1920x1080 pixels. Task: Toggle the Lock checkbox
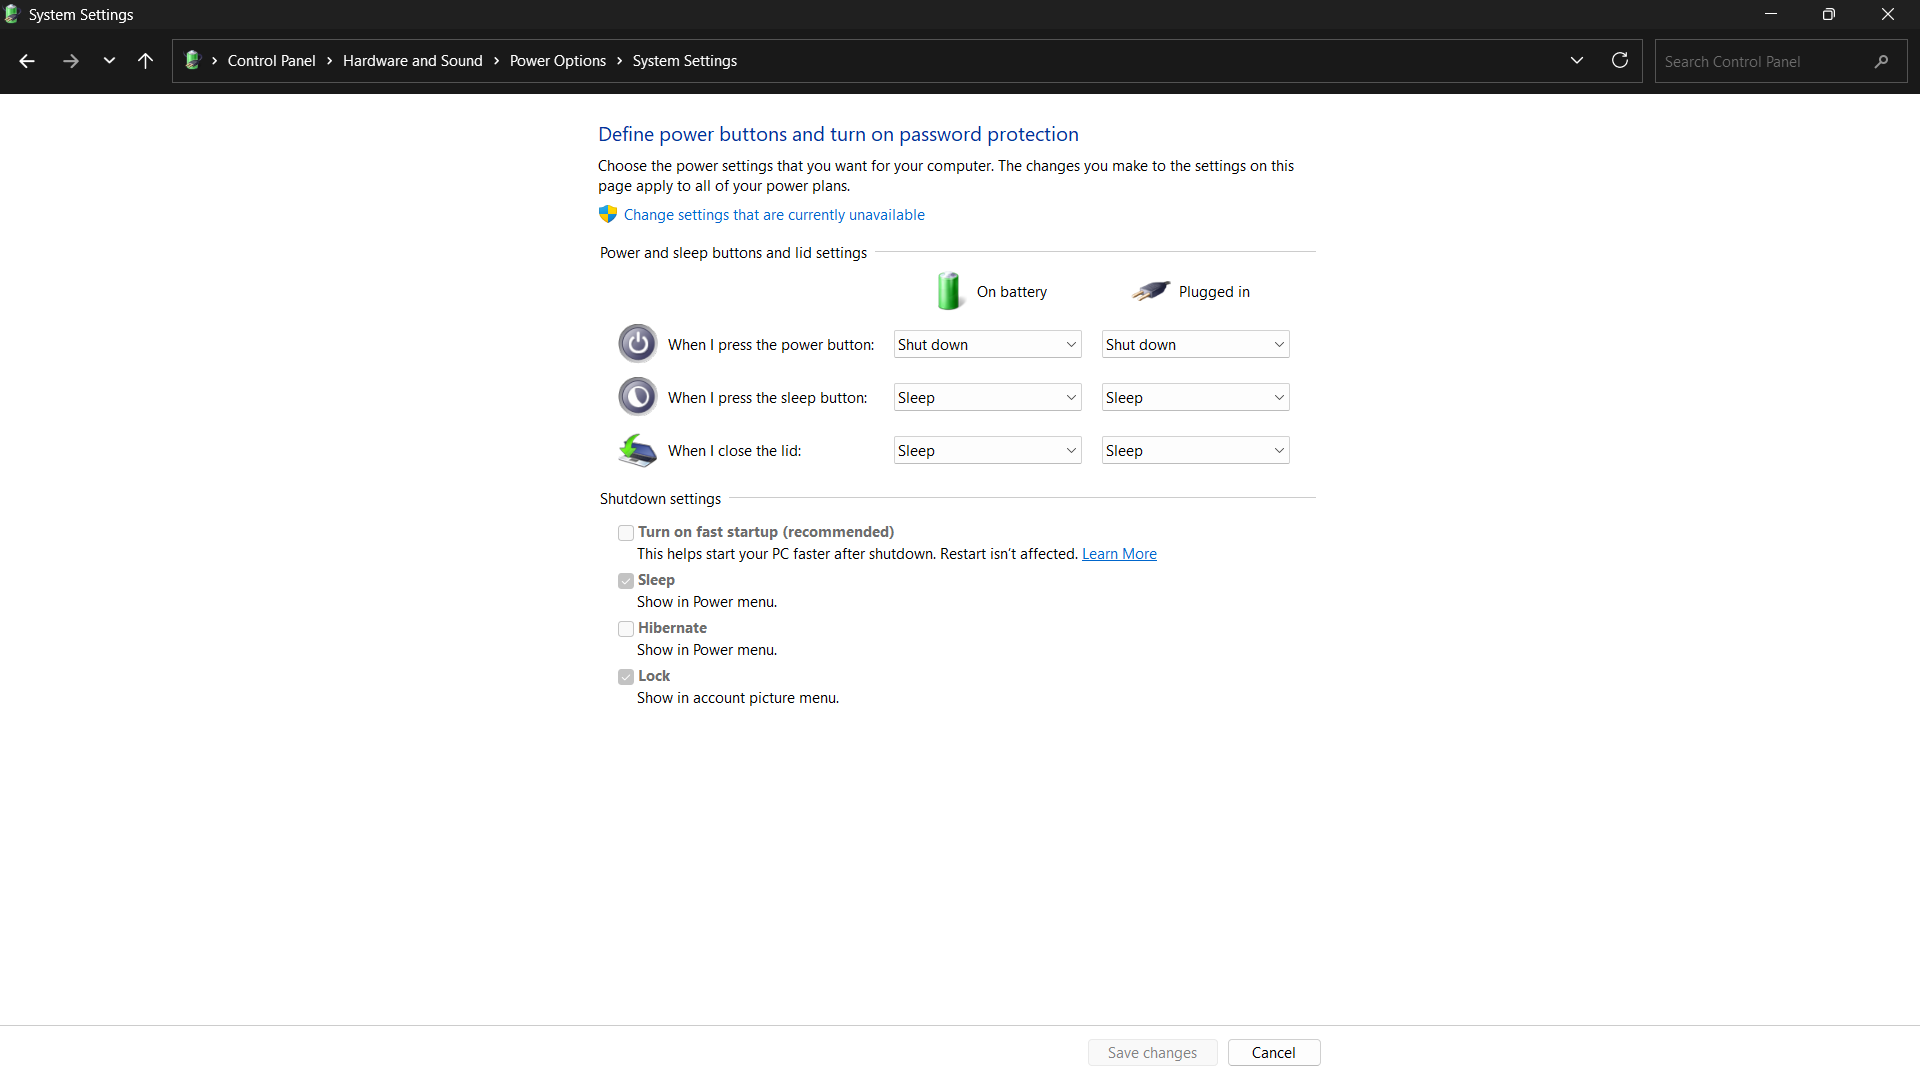[x=626, y=677]
